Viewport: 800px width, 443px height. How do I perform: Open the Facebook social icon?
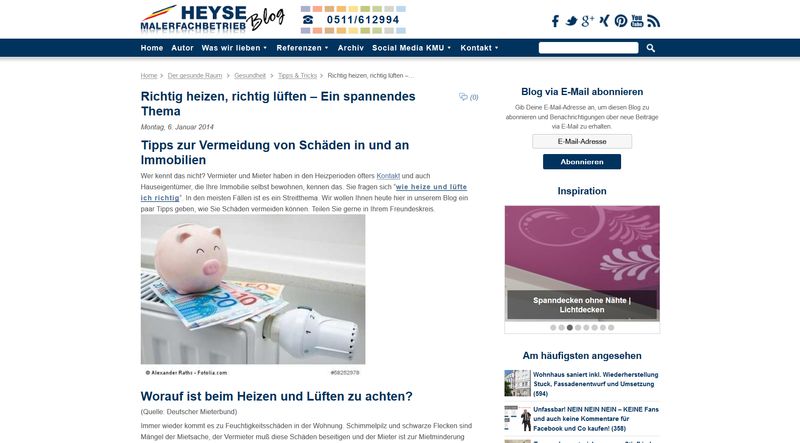(555, 21)
